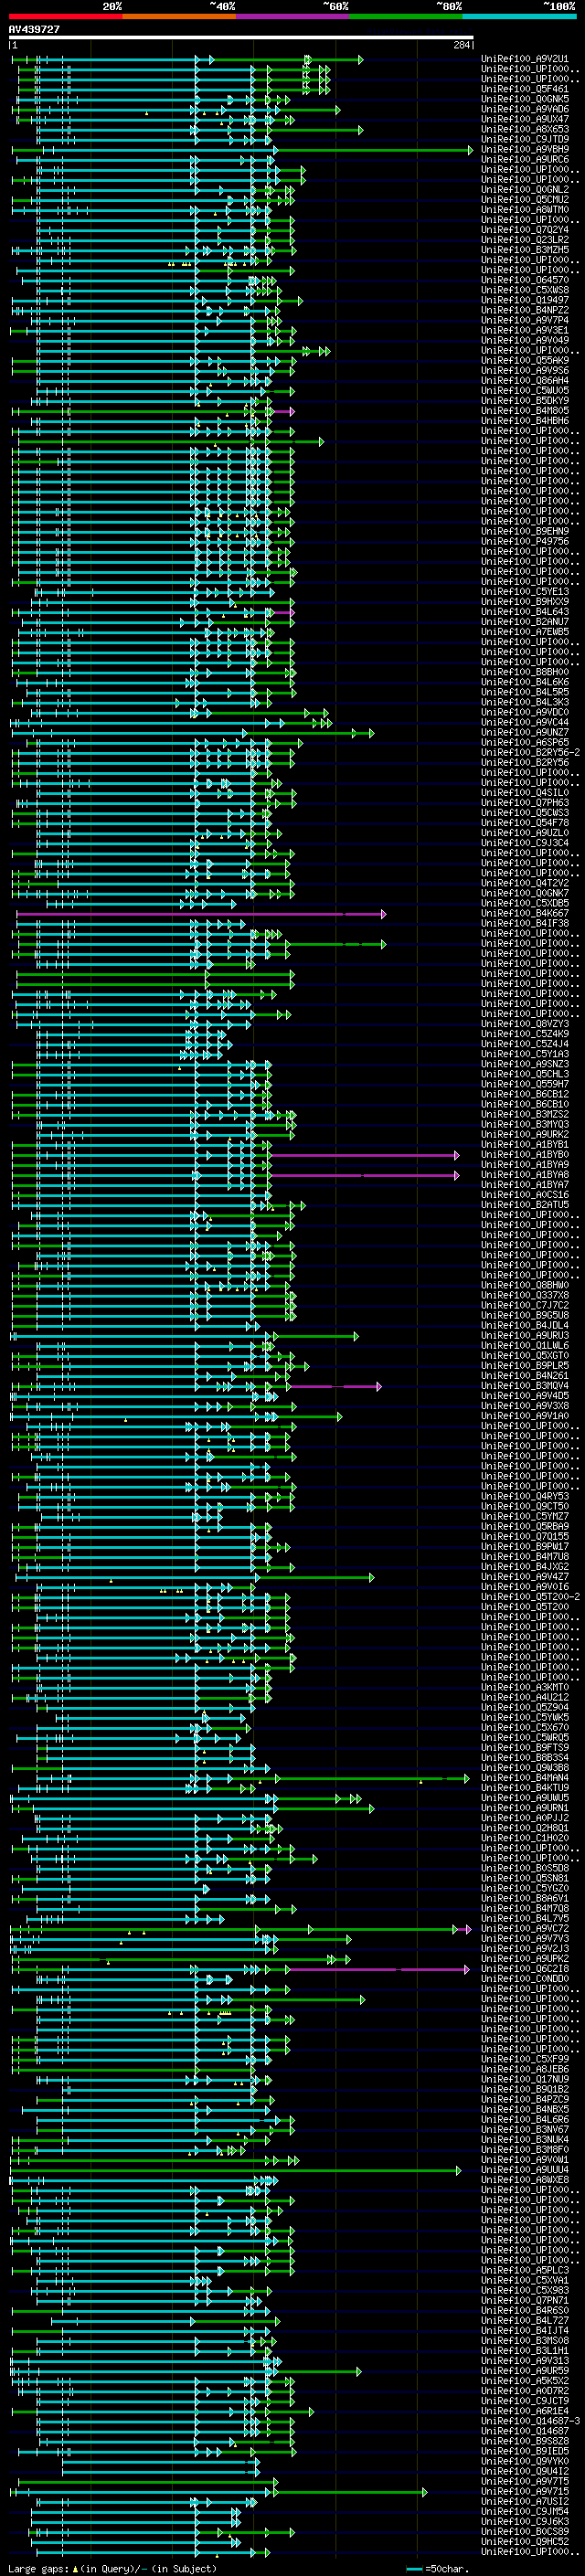Click the cyan ~100% identity legend bar
The width and height of the screenshot is (585, 2576).
pyautogui.click(x=519, y=17)
